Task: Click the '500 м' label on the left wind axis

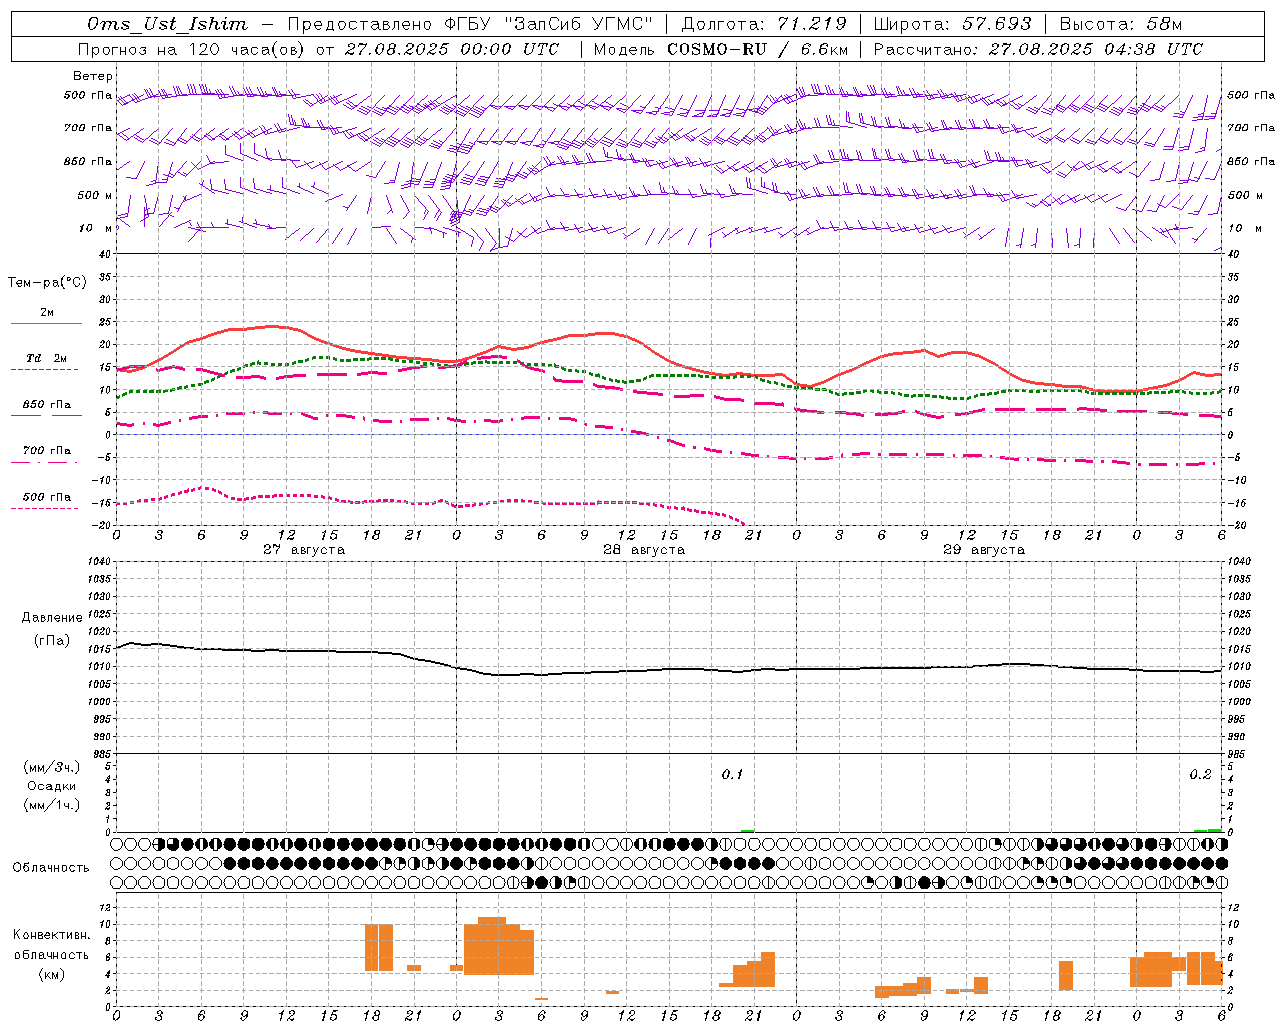Action: pyautogui.click(x=95, y=195)
